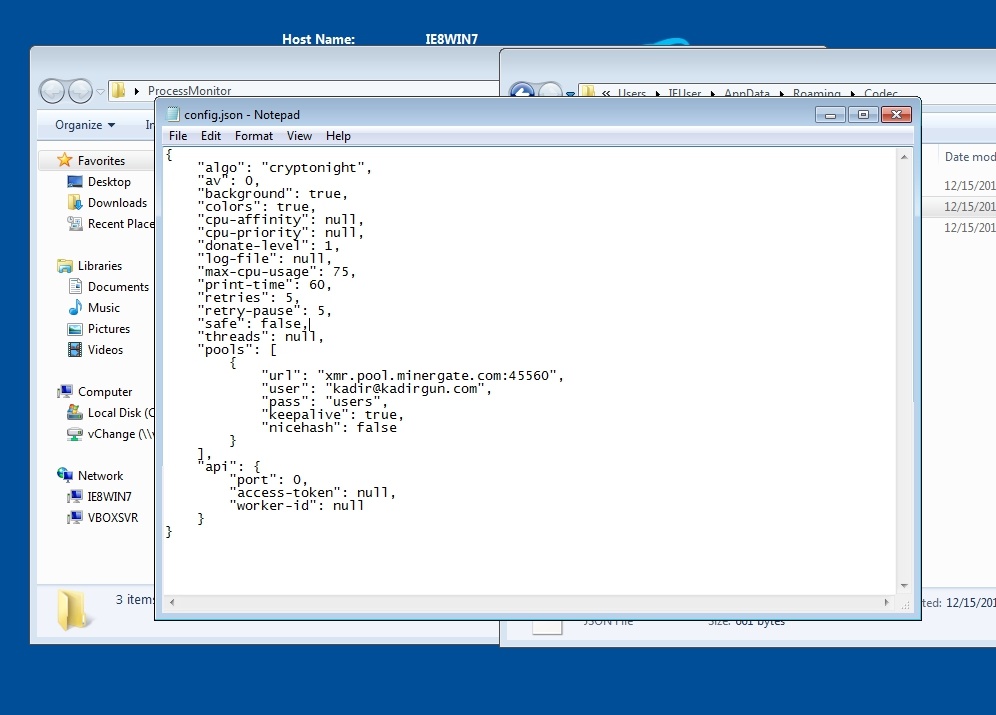Viewport: 996px width, 715px height.
Task: Click the Notepad horizontal scroll right arrow
Action: pyautogui.click(x=887, y=602)
